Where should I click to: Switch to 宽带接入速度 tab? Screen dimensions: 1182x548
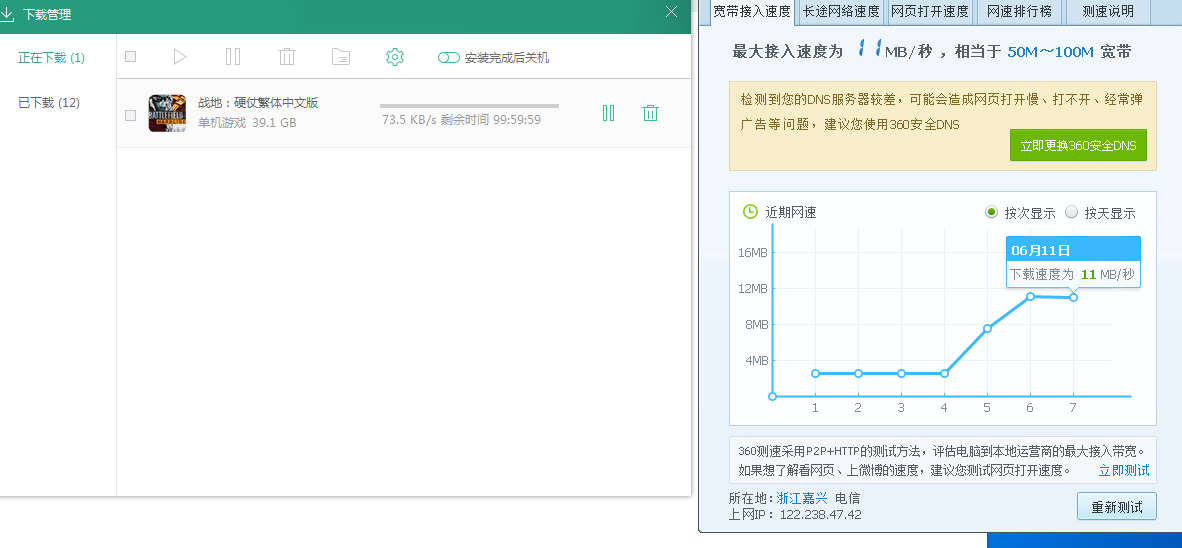tap(752, 11)
